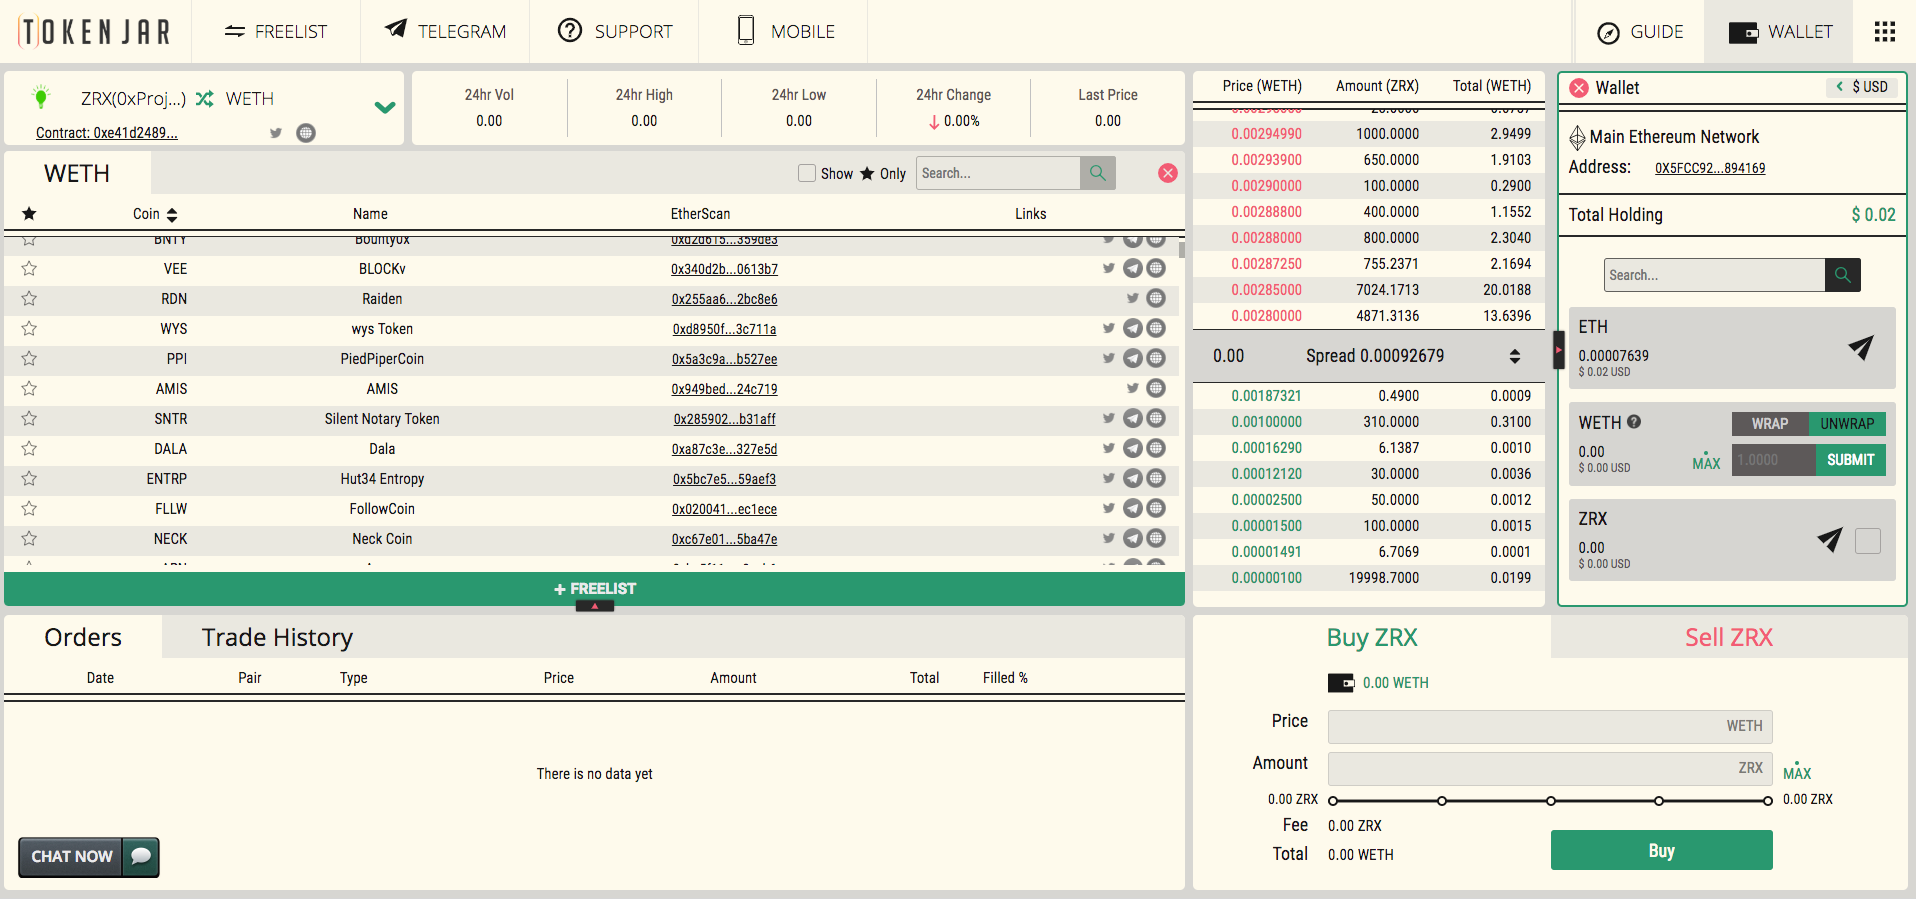Open Twitter icon for AMIS row
The image size is (1916, 901).
tap(1132, 388)
